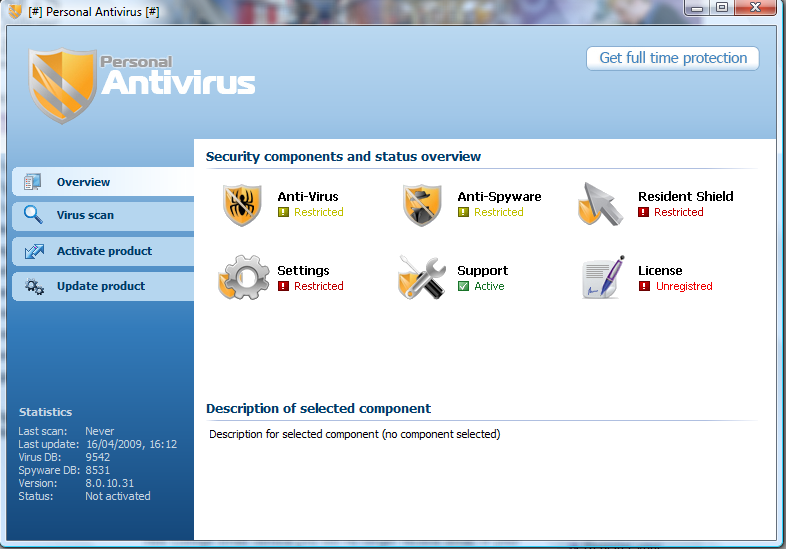
Task: Click the Activate product arrow icon
Action: [34, 251]
